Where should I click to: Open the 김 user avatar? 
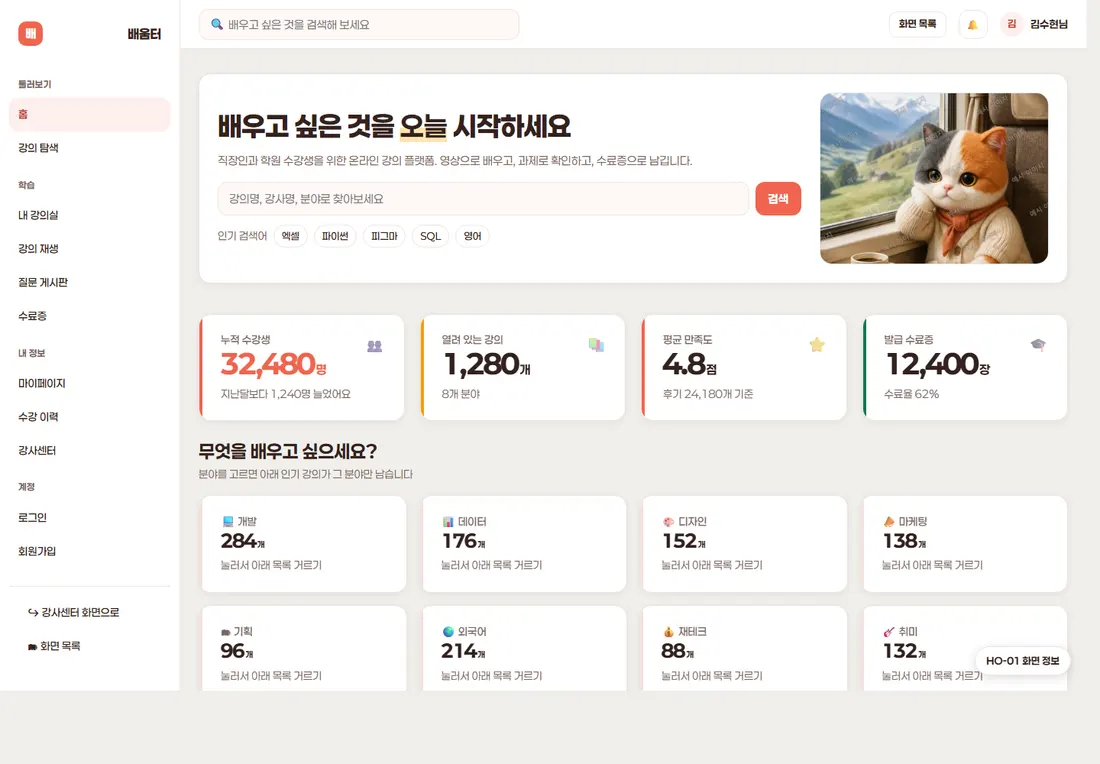click(1012, 24)
